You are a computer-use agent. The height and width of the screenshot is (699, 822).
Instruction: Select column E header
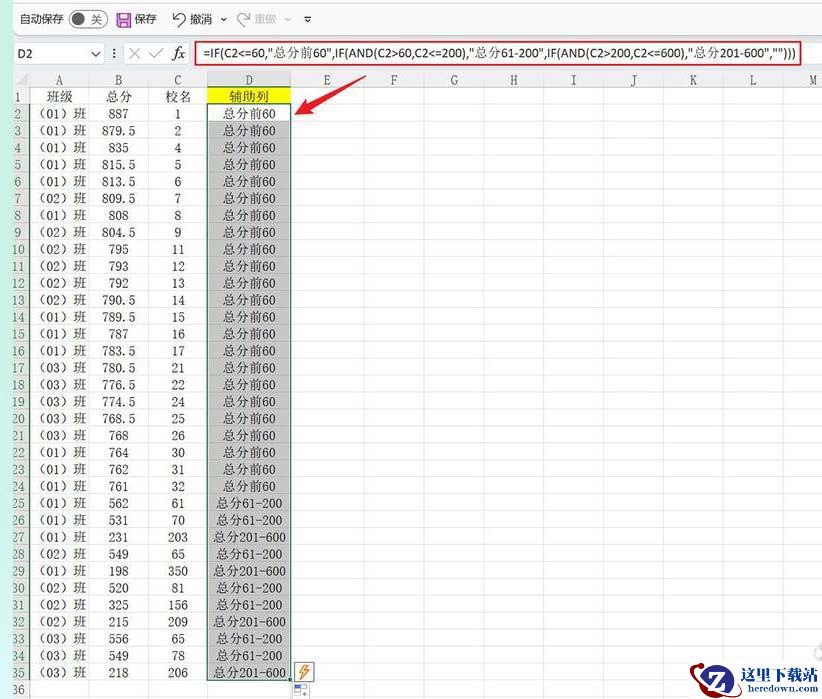coord(327,80)
